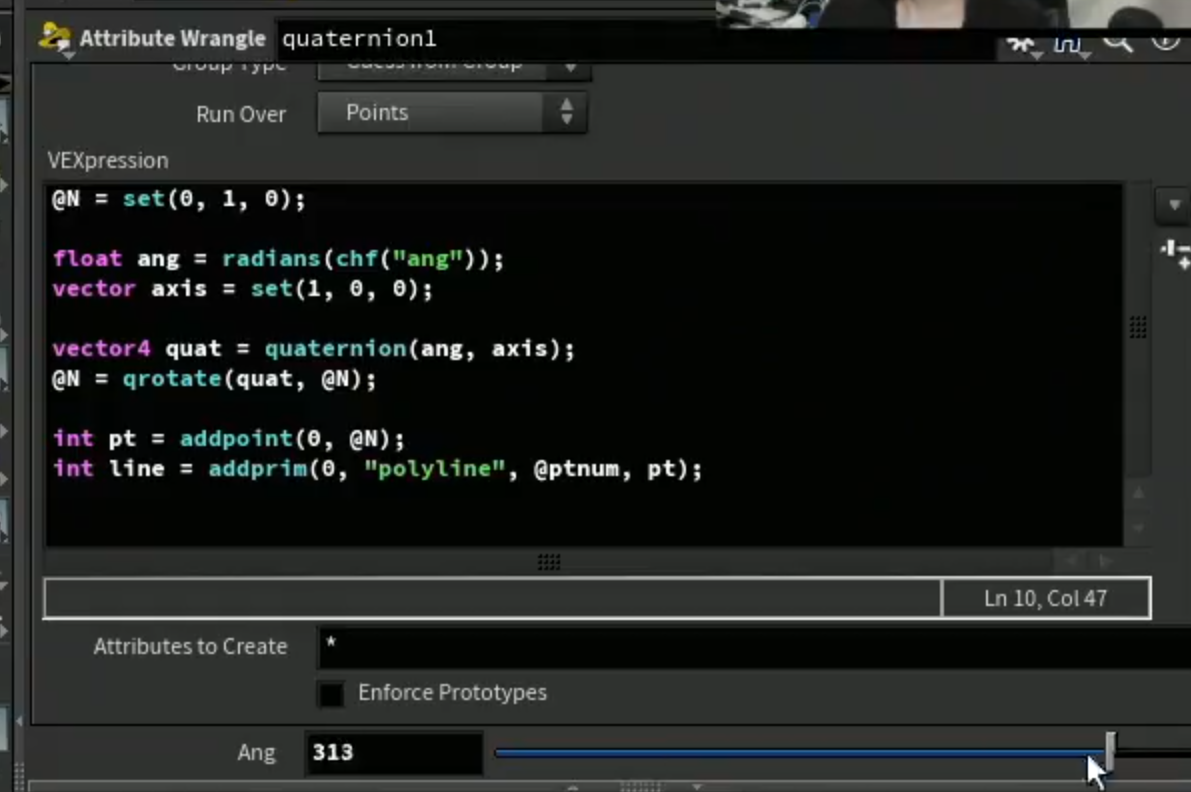1191x792 pixels.
Task: Click the editor bottom resize grip dots
Action: [548, 562]
